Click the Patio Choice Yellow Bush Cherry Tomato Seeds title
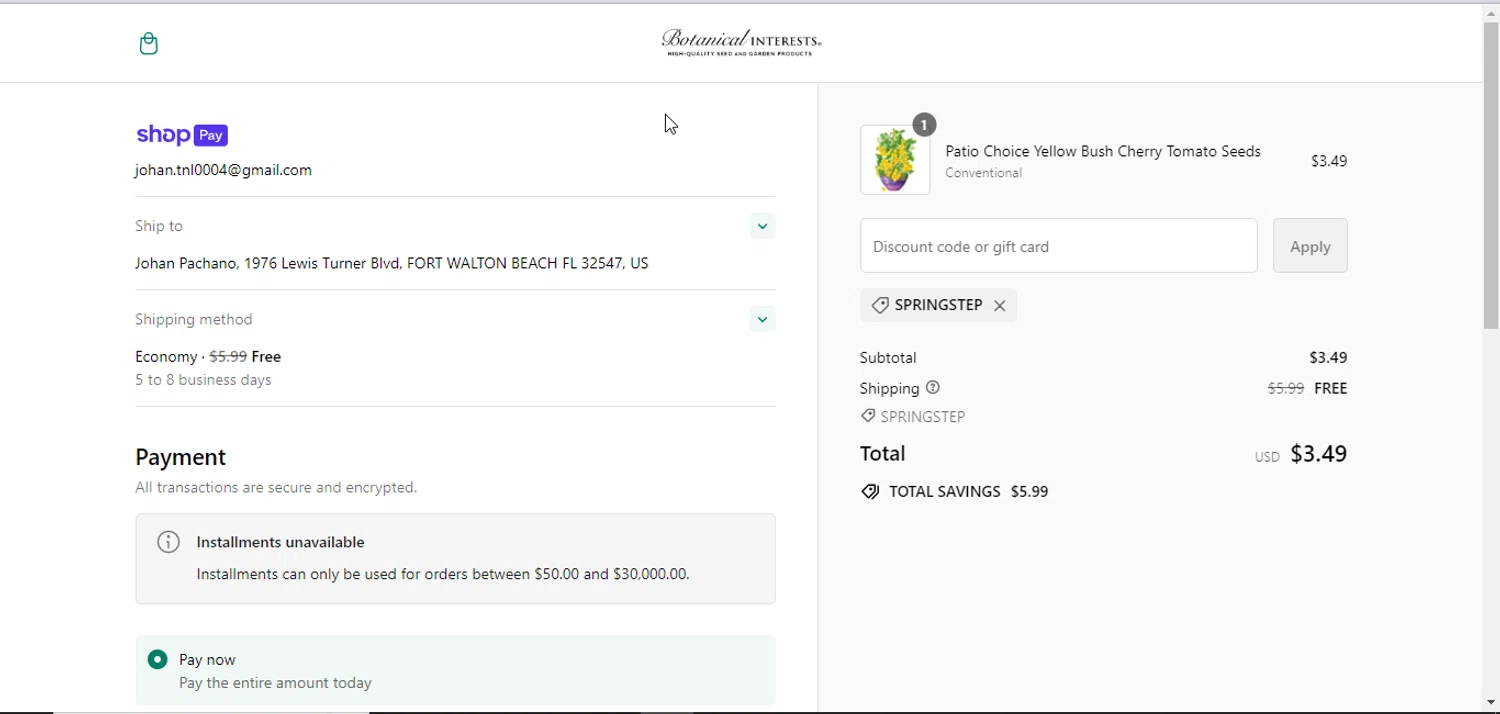The image size is (1500, 714). pos(1103,151)
